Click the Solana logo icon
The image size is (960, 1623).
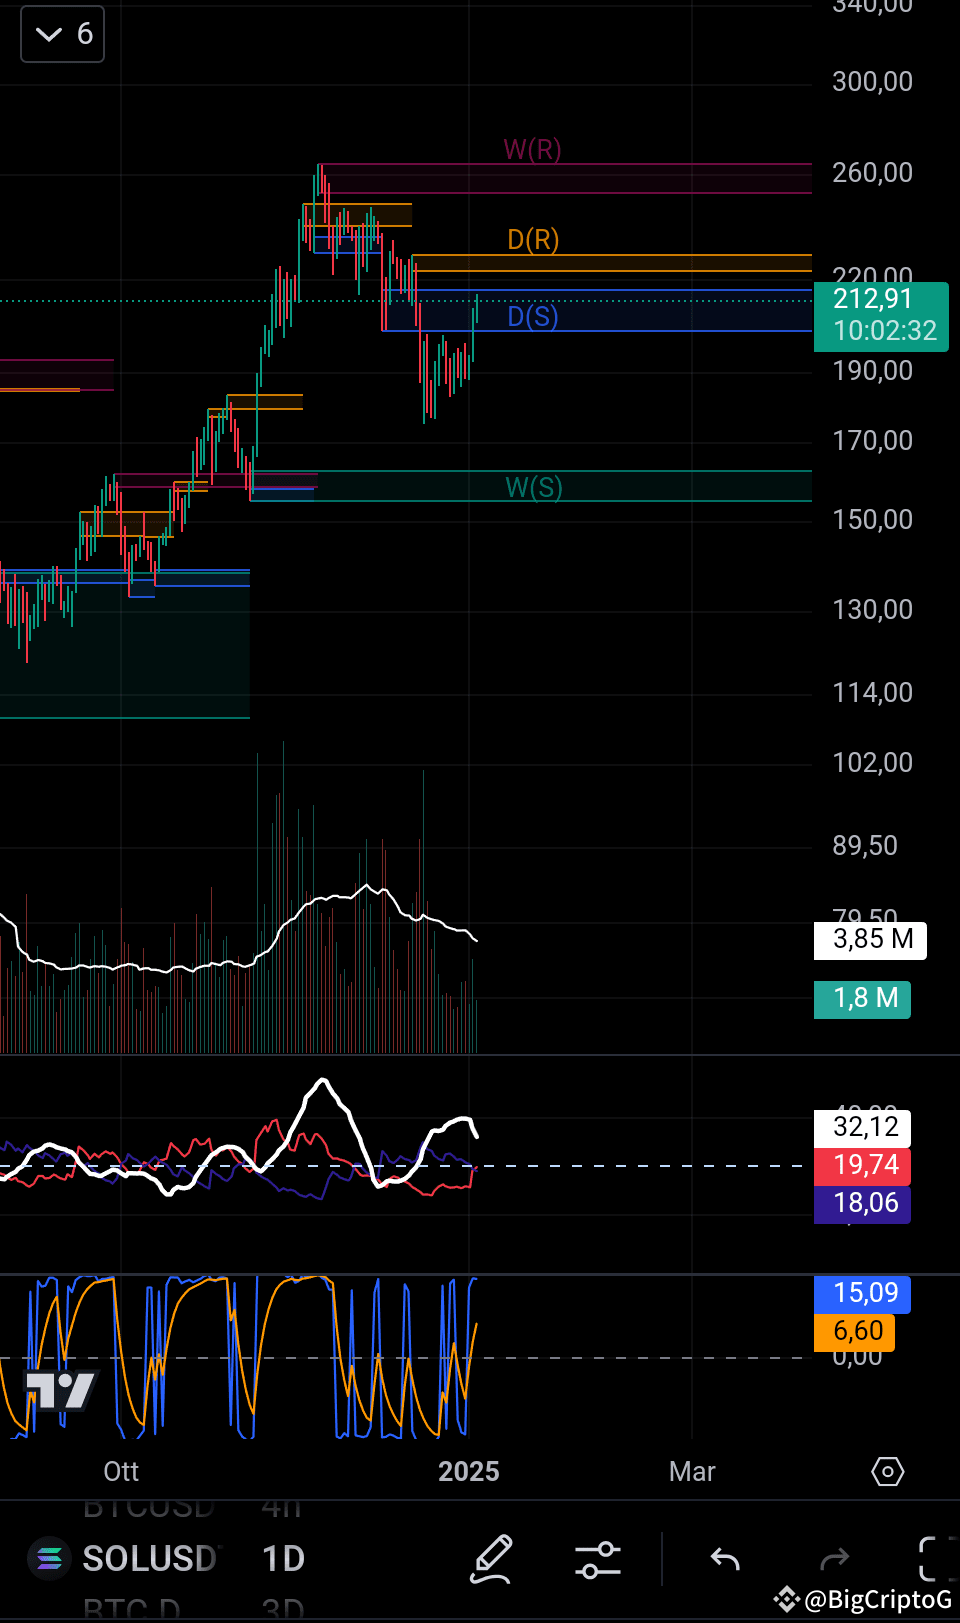tap(49, 1558)
